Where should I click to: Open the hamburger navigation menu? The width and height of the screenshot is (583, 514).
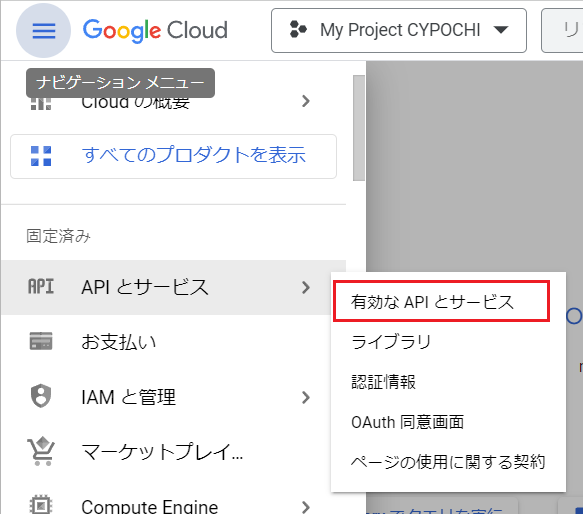tap(44, 30)
